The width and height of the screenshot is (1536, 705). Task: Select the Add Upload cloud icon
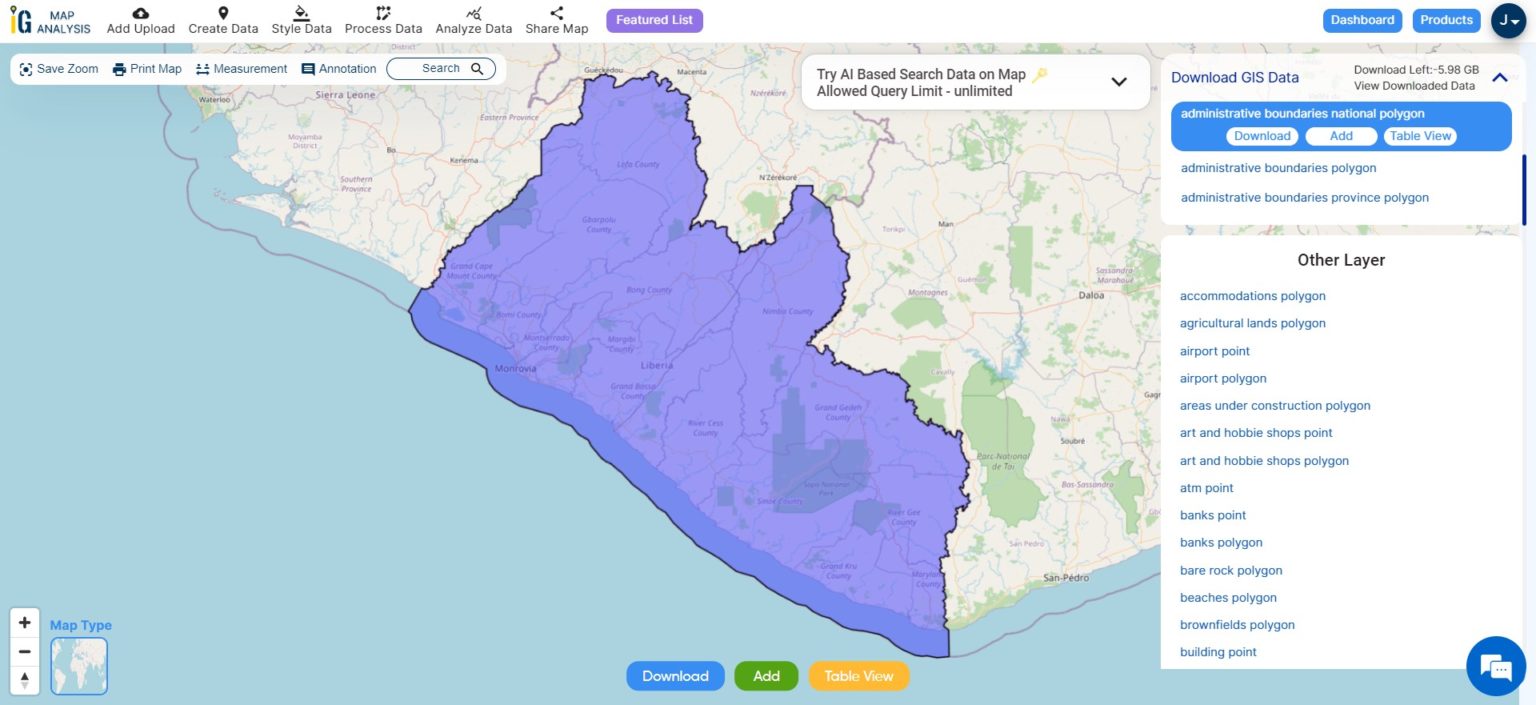click(x=139, y=14)
